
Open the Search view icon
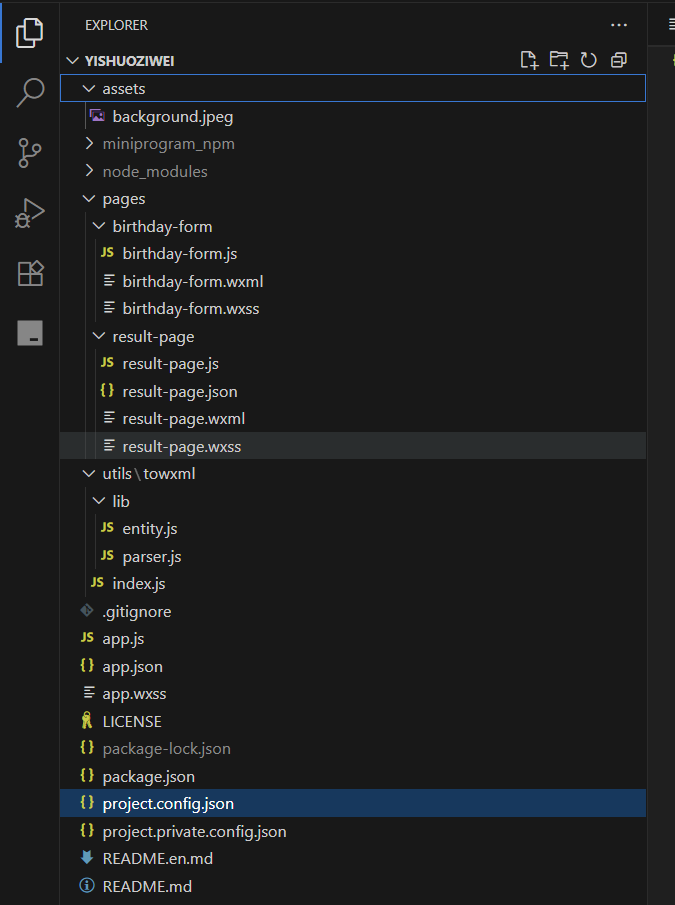[30, 93]
